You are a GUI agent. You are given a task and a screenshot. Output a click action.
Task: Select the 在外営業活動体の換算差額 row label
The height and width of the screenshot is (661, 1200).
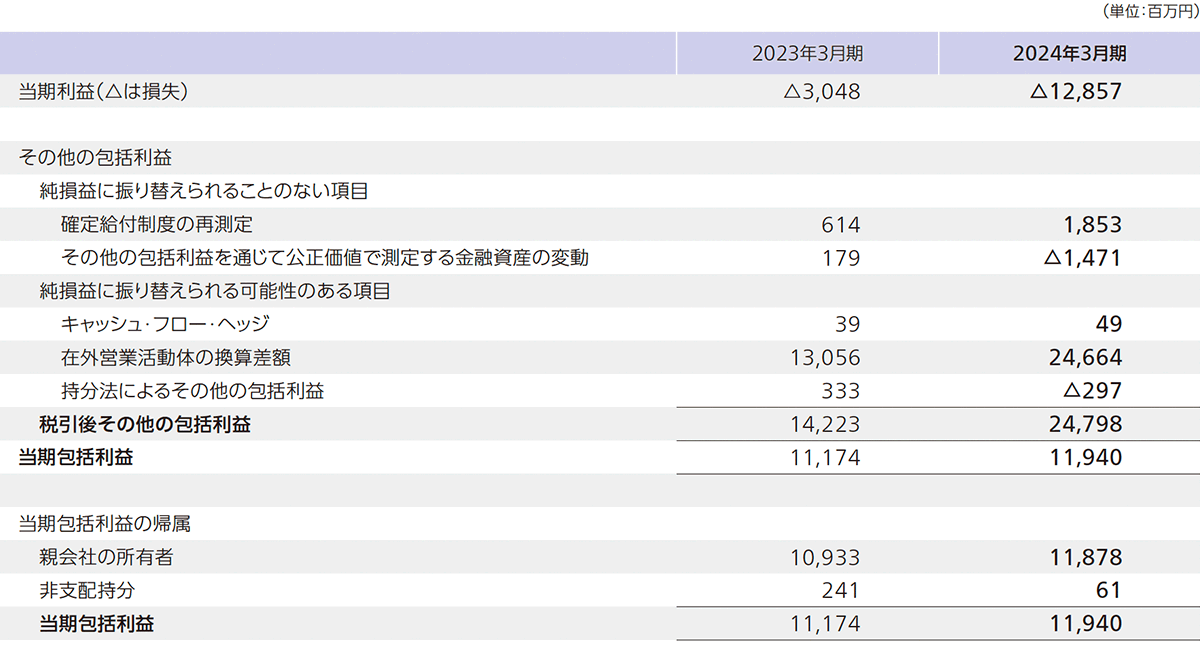coord(176,358)
